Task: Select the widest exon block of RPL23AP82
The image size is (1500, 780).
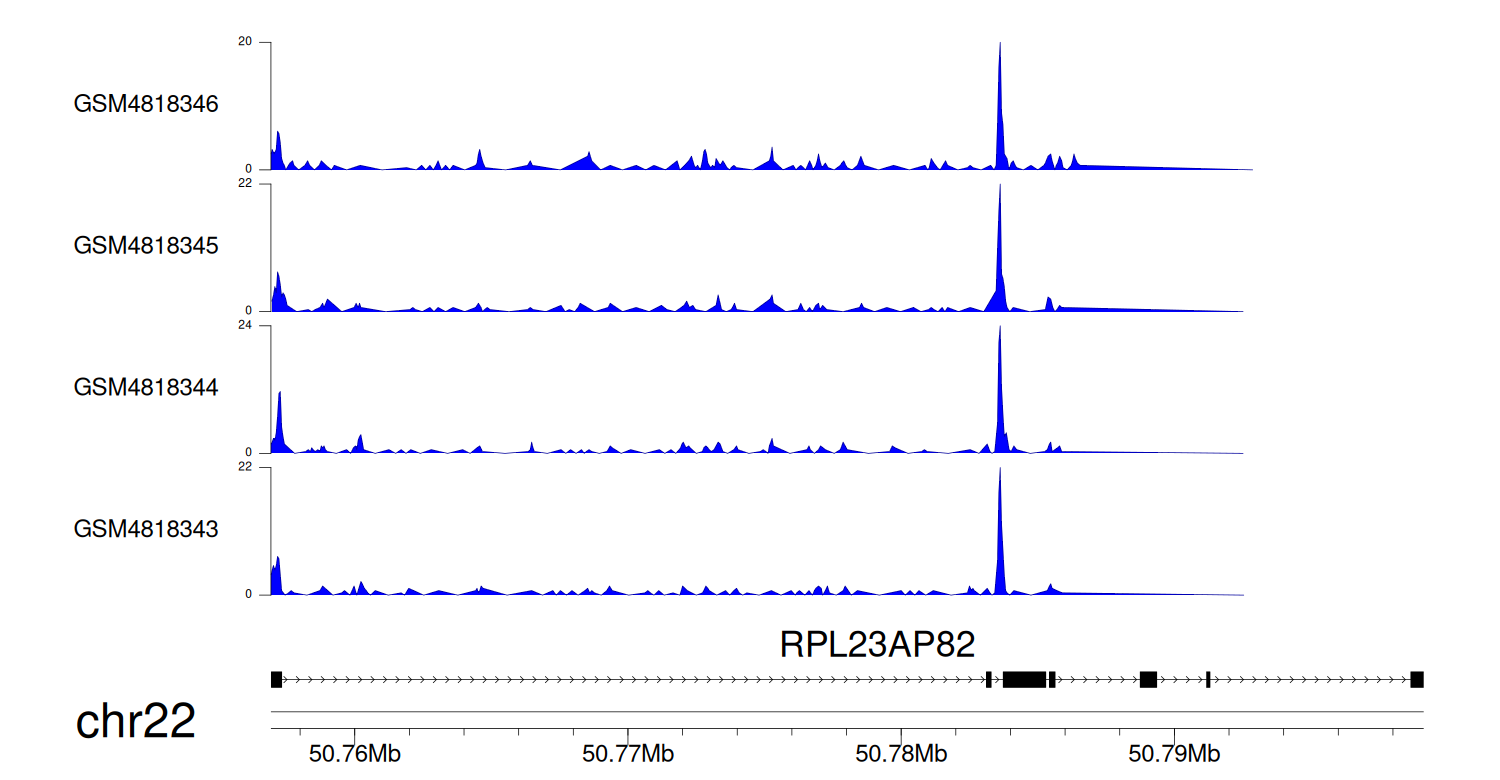Action: [1024, 680]
